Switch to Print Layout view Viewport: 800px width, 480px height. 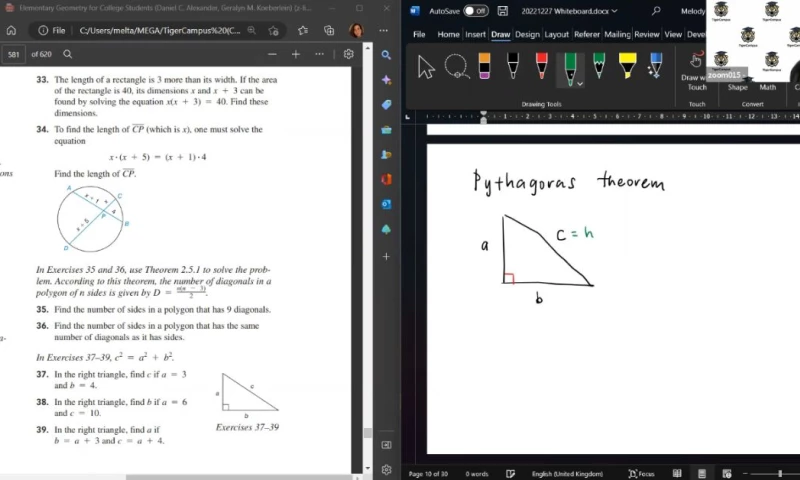click(x=702, y=474)
